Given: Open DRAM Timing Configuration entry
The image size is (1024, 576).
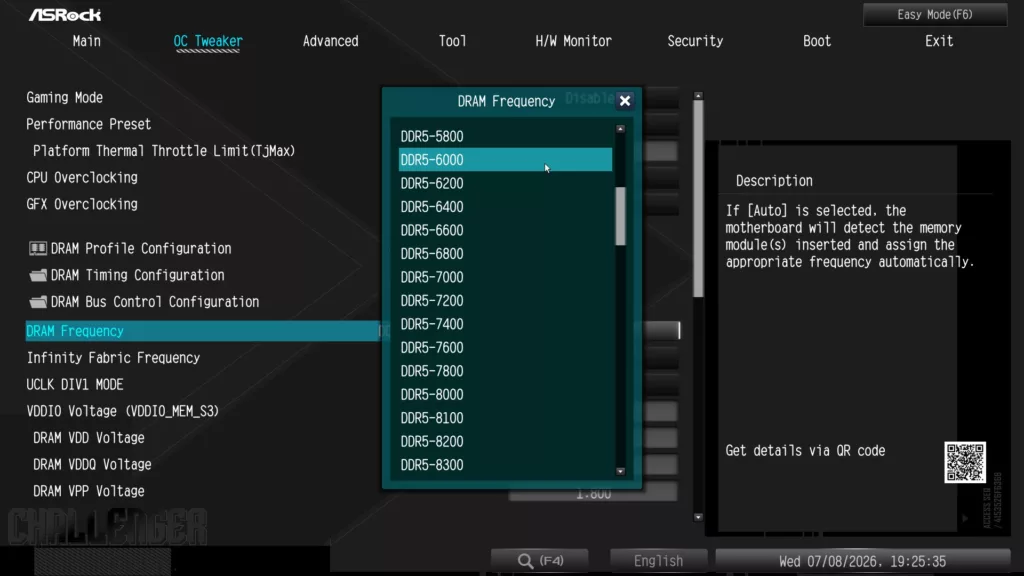Looking at the screenshot, I should coord(138,275).
